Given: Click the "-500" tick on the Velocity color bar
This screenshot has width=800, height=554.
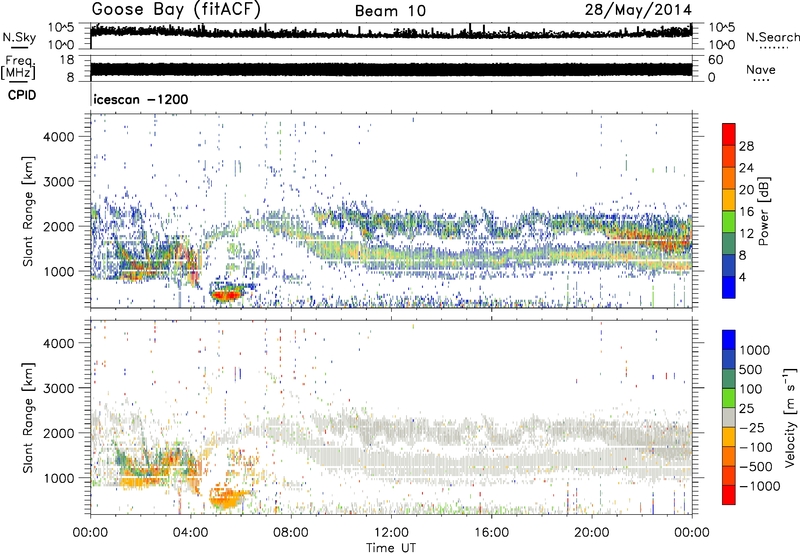Looking at the screenshot, I should tap(755, 467).
